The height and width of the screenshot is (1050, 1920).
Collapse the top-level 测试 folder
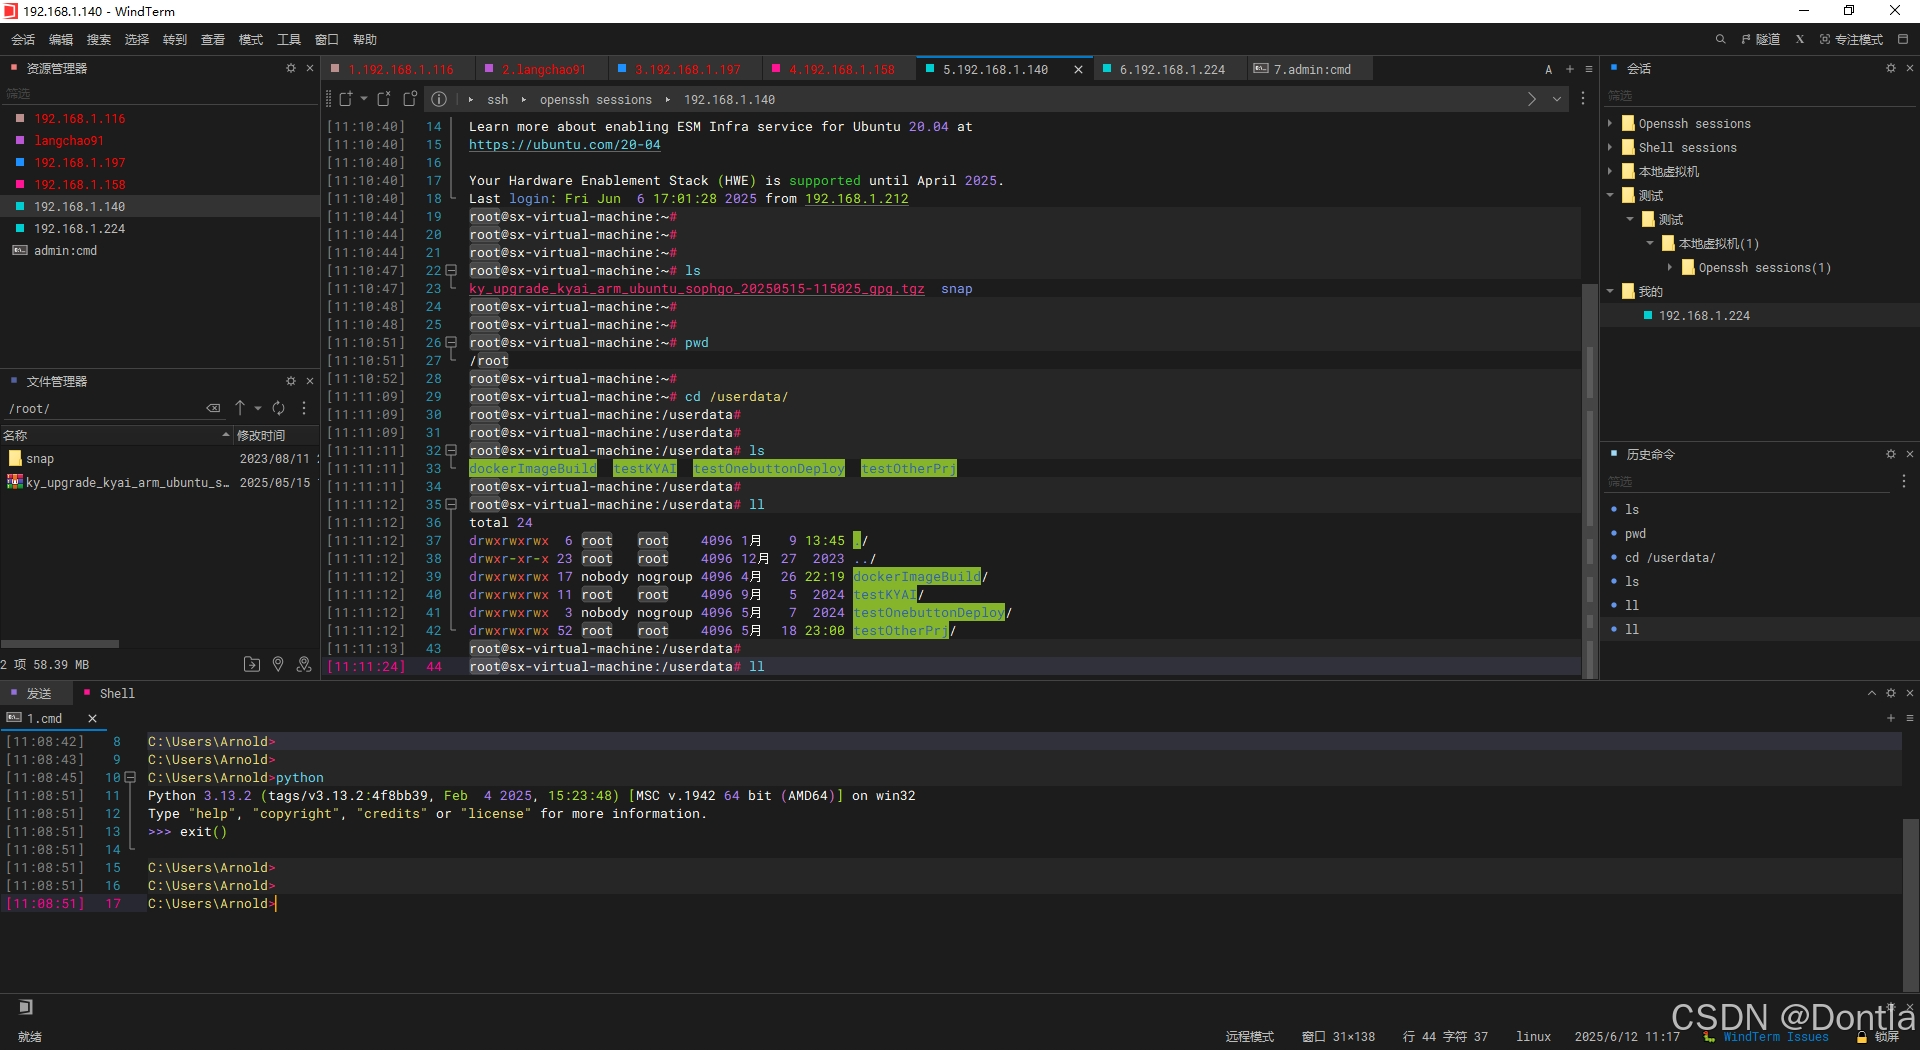pos(1610,195)
